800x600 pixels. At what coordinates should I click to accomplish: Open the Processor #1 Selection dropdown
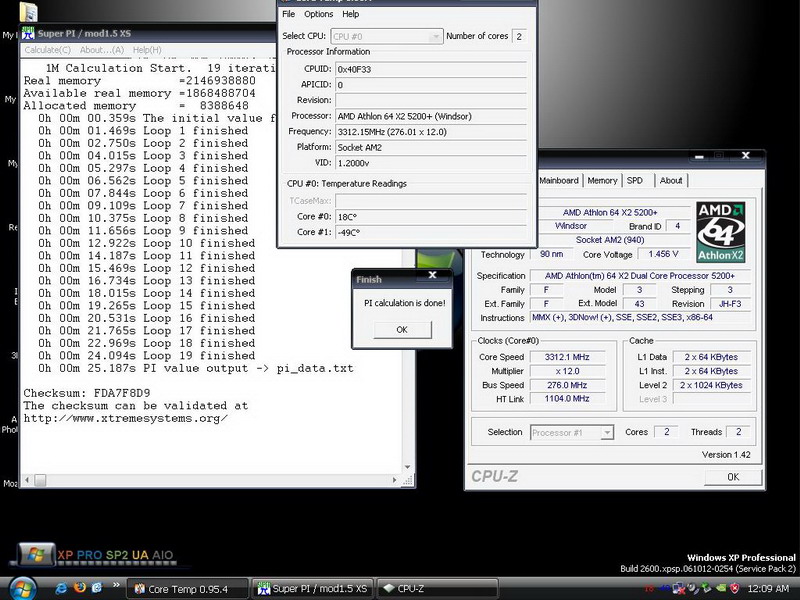click(x=571, y=433)
